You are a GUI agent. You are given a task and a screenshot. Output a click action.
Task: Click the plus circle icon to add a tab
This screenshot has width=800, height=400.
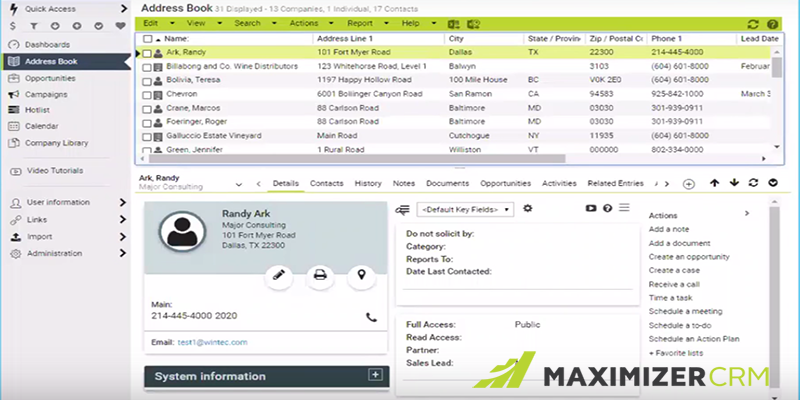pyautogui.click(x=688, y=184)
